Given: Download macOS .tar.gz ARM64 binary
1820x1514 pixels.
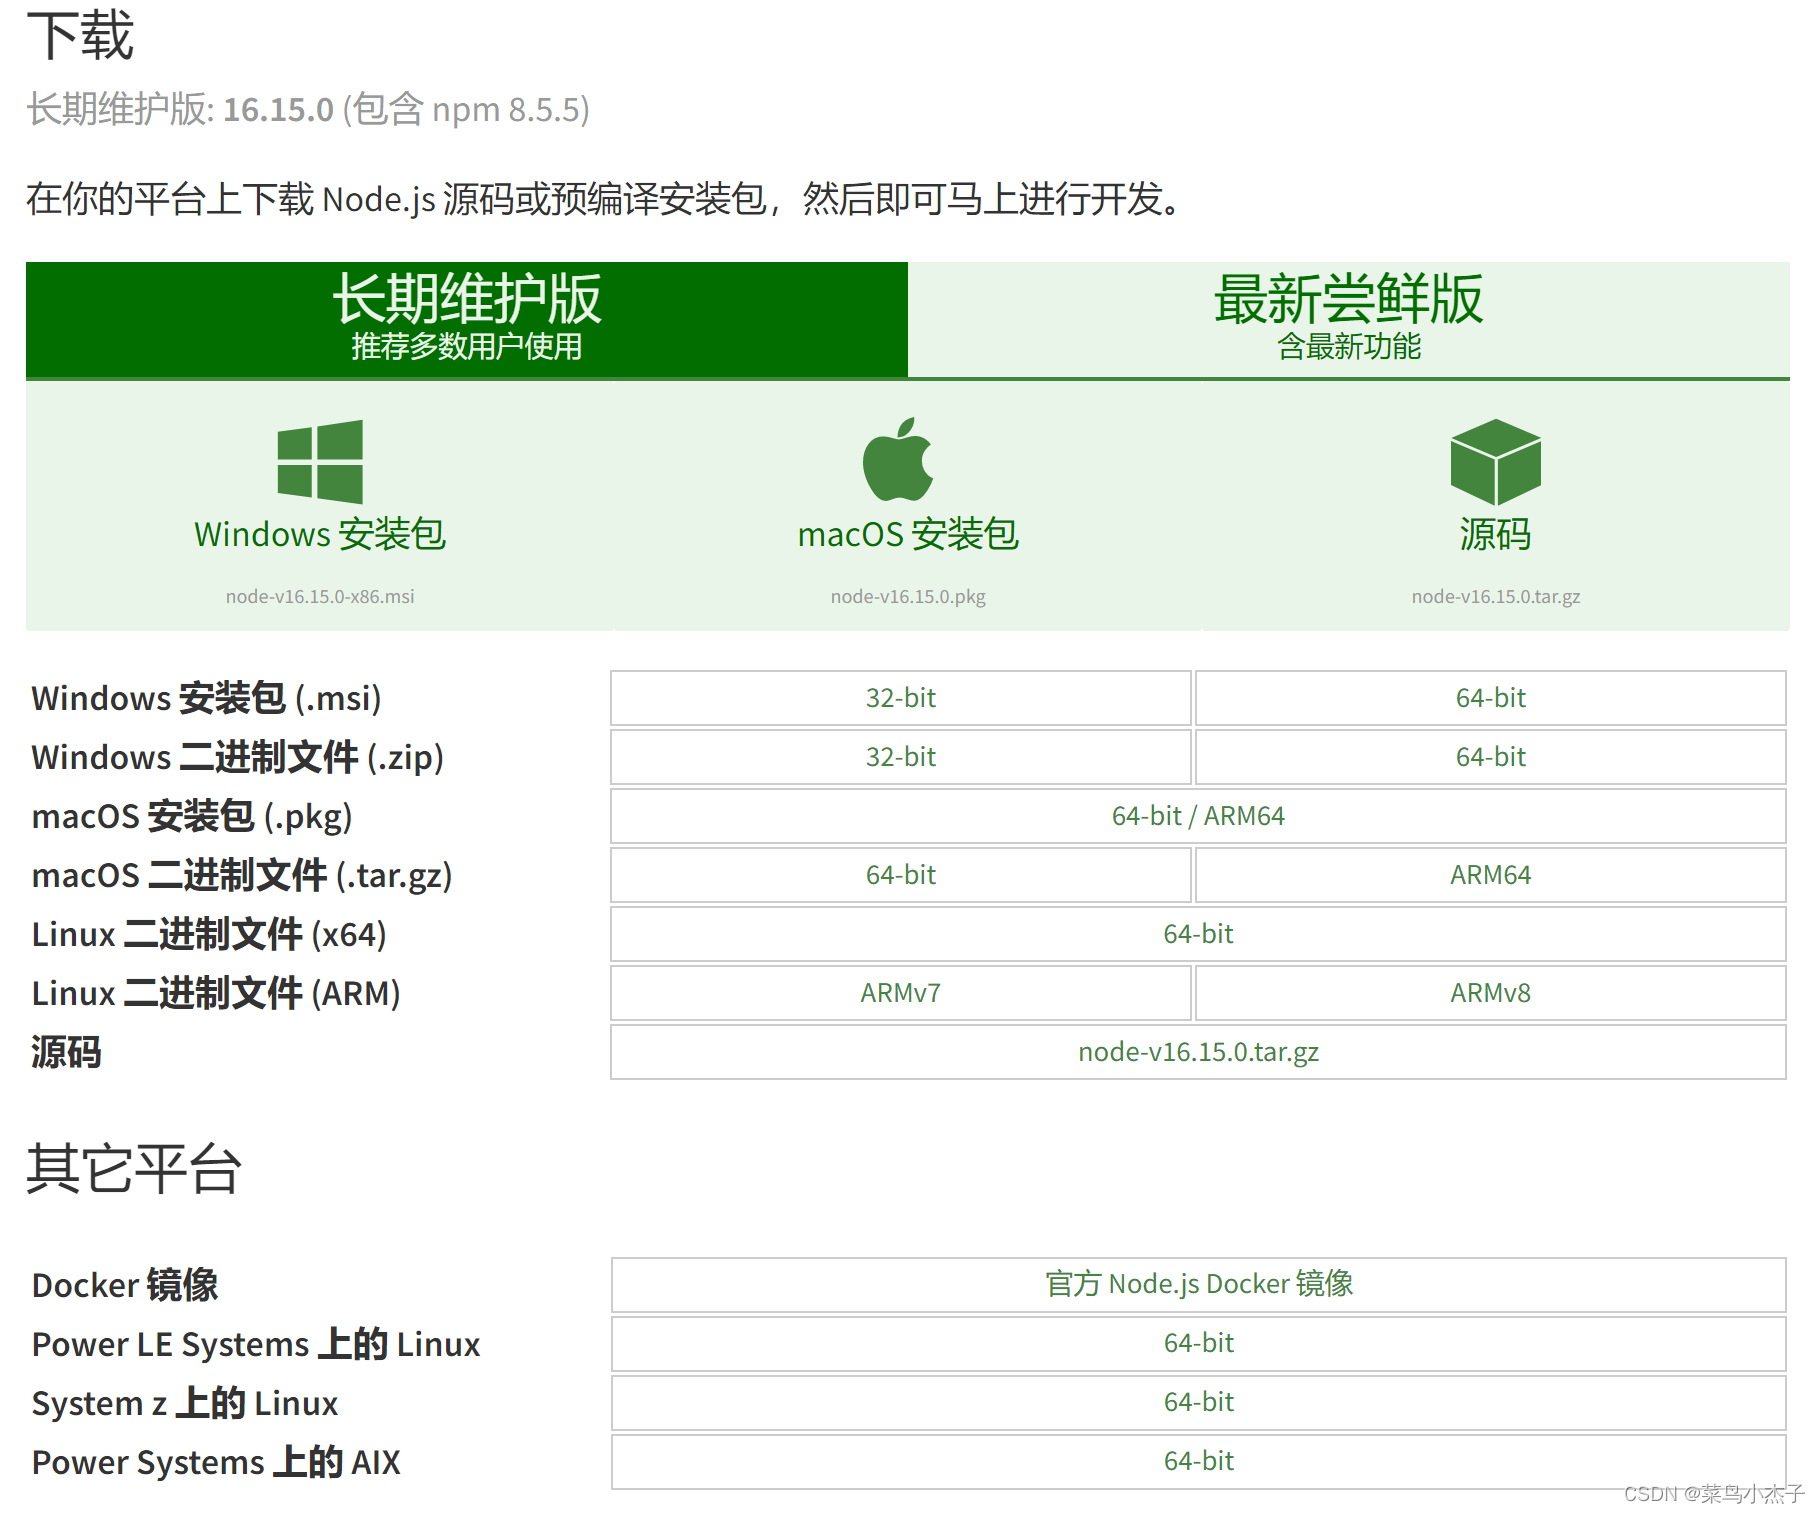Looking at the screenshot, I should point(1491,875).
